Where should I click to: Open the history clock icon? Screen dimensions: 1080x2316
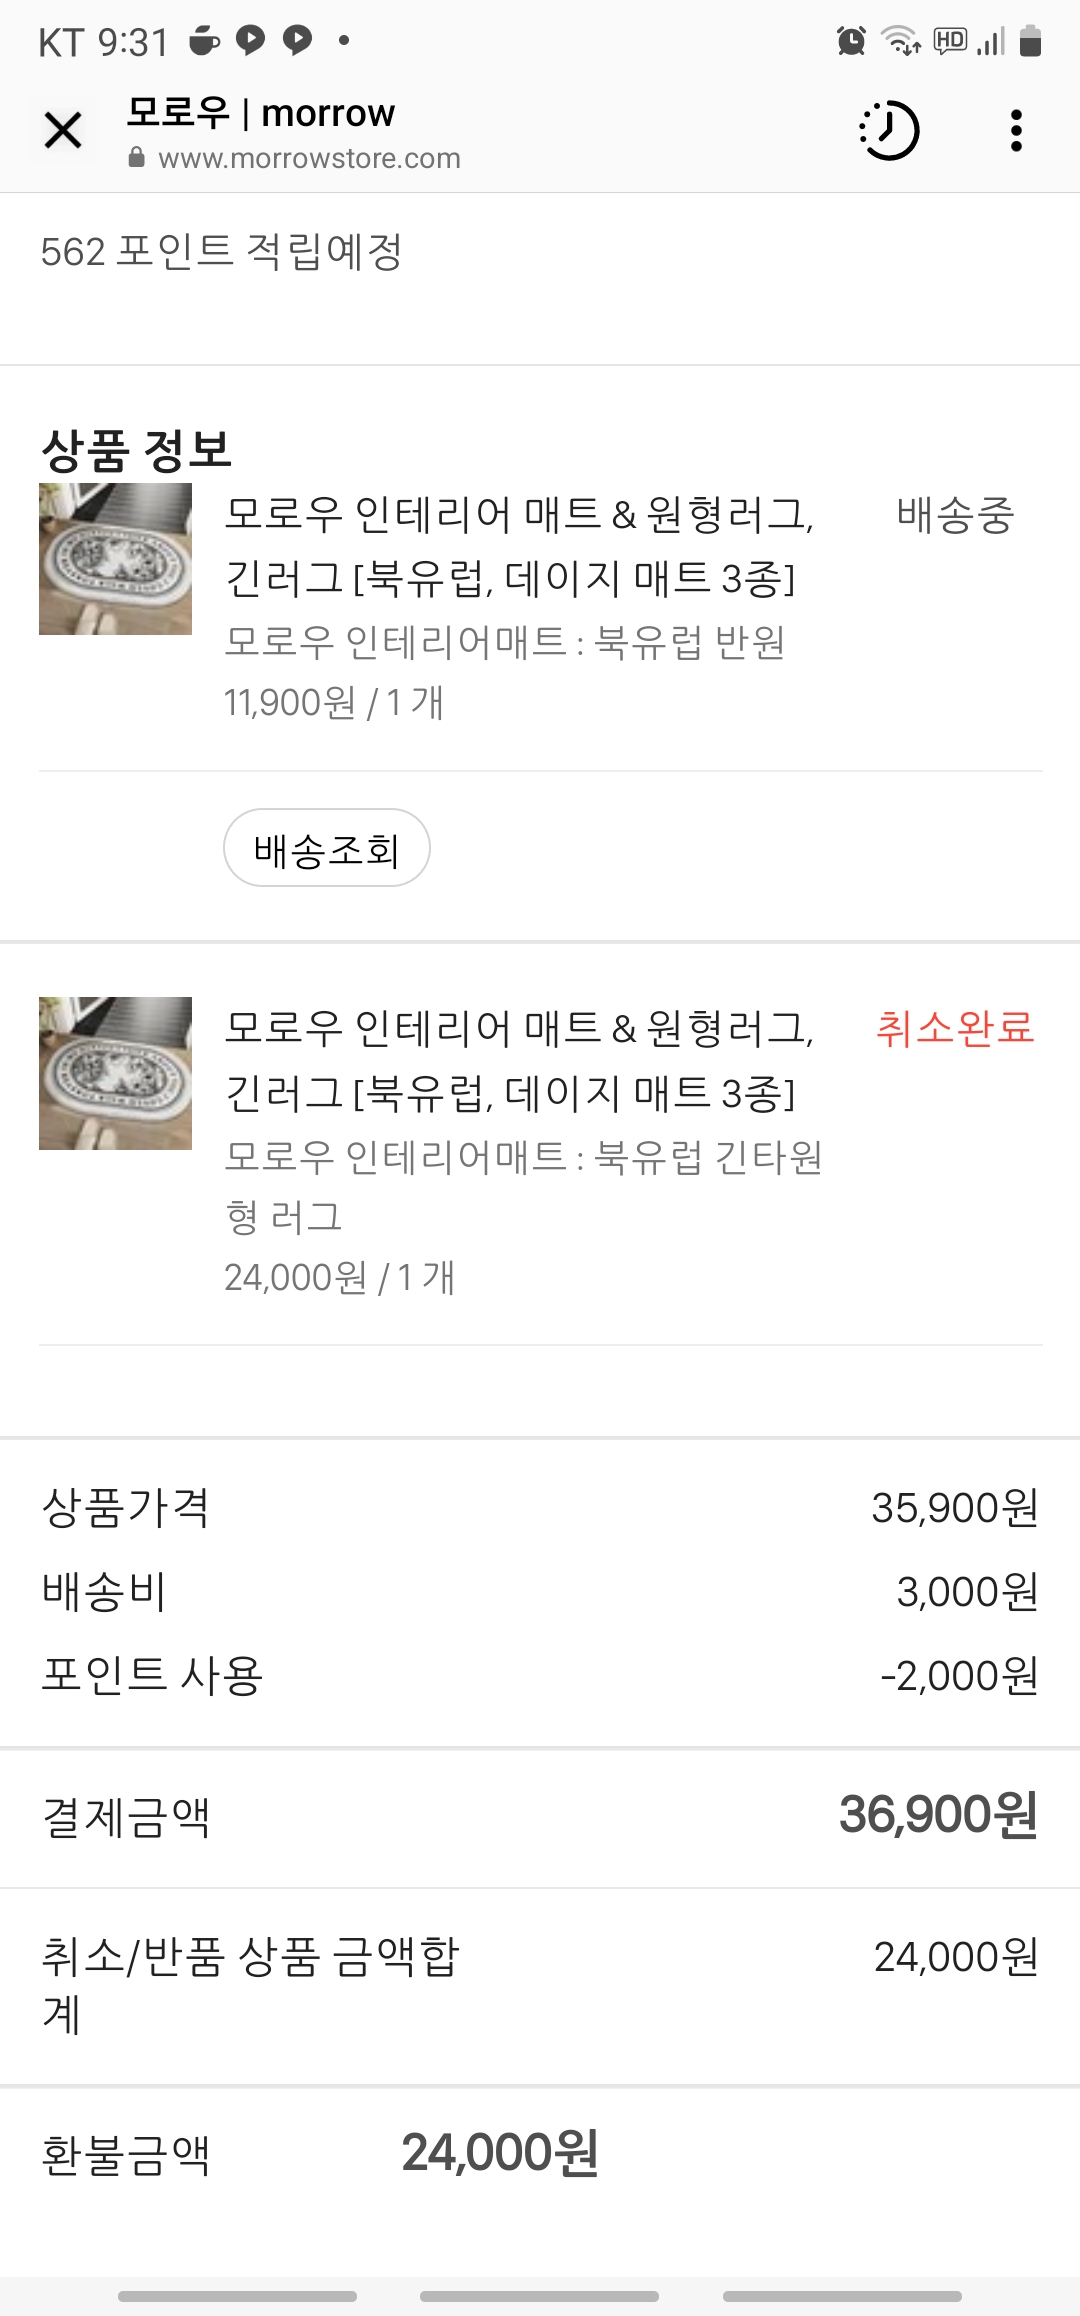click(x=889, y=130)
